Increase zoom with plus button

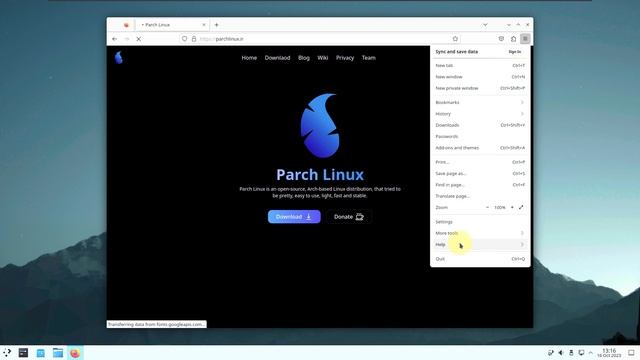[x=512, y=207]
